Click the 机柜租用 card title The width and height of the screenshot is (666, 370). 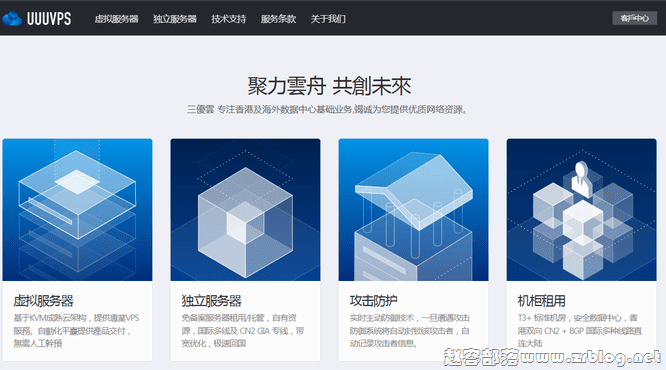click(542, 301)
